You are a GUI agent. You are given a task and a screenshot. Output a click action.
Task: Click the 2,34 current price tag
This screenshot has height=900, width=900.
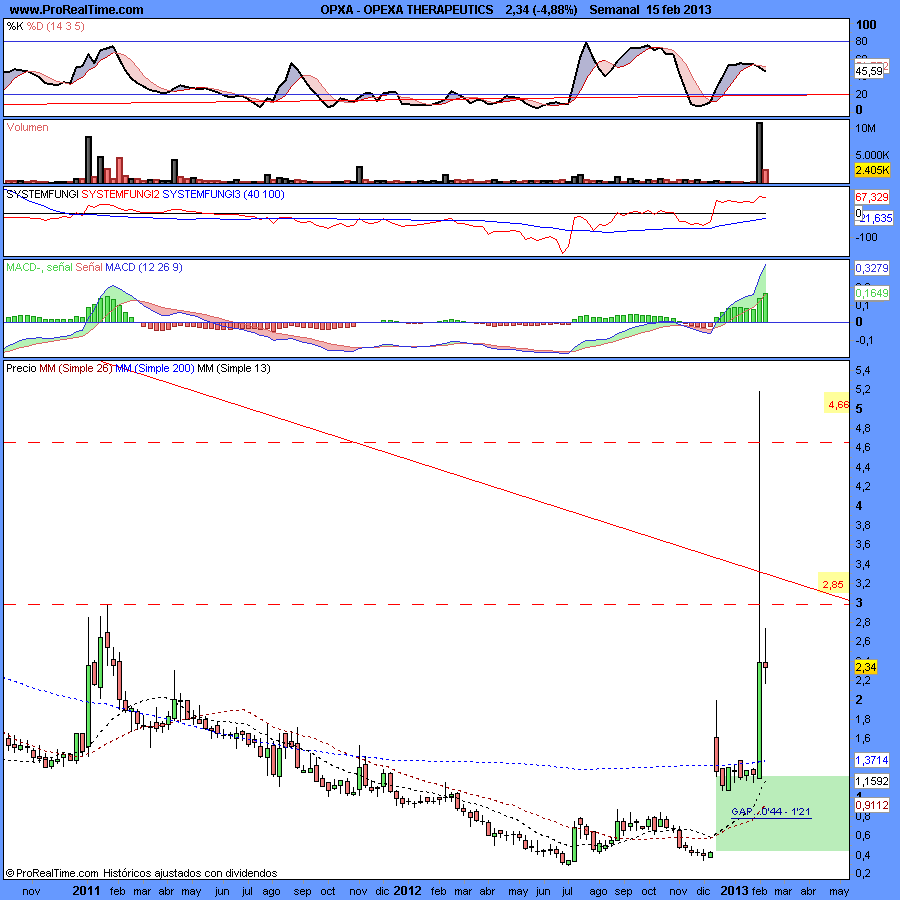pos(866,667)
